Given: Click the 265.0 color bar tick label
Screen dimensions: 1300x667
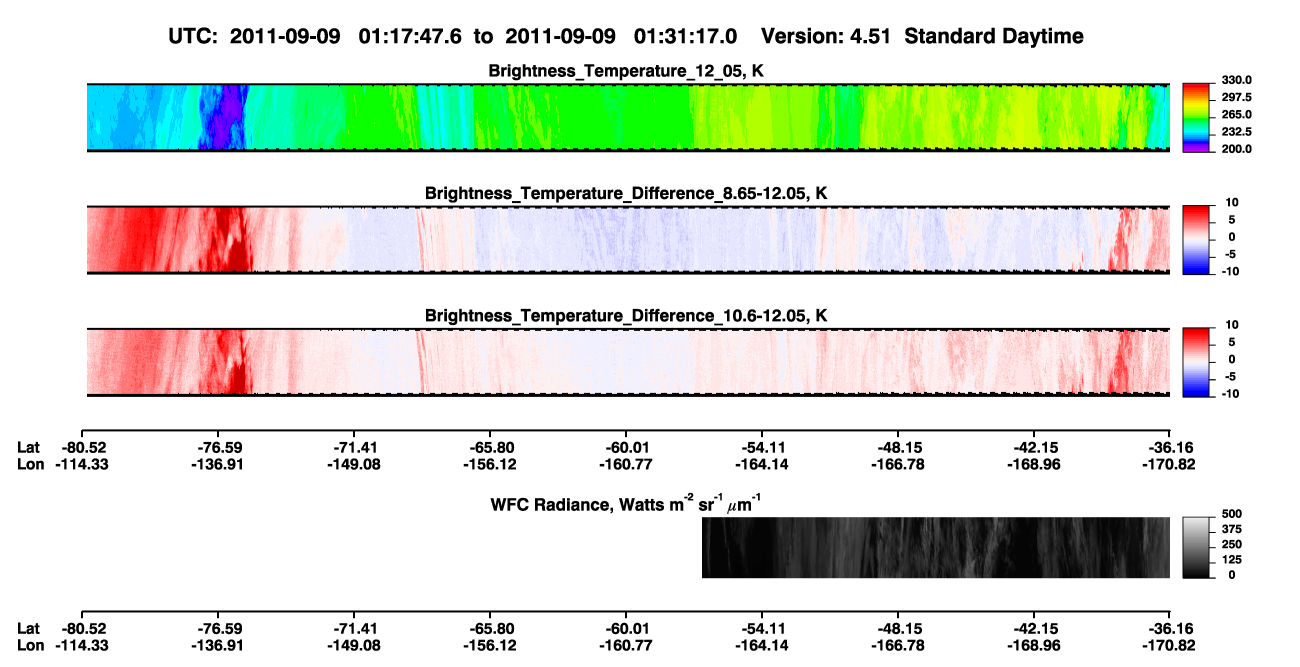Looking at the screenshot, I should (x=1237, y=114).
